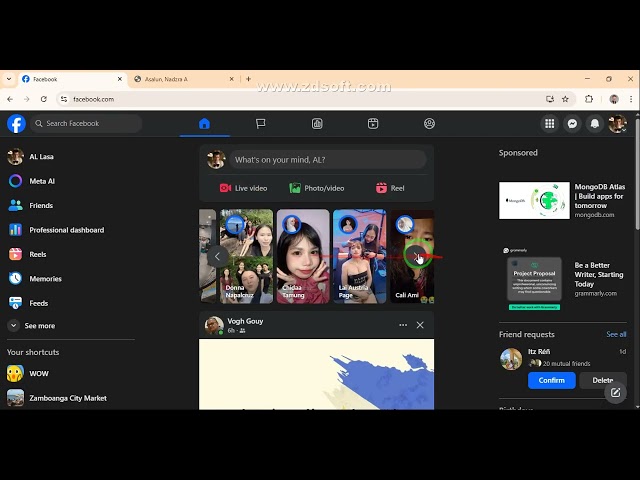The height and width of the screenshot is (480, 640).
Task: Click the Search Facebook field
Action: pyautogui.click(x=86, y=123)
